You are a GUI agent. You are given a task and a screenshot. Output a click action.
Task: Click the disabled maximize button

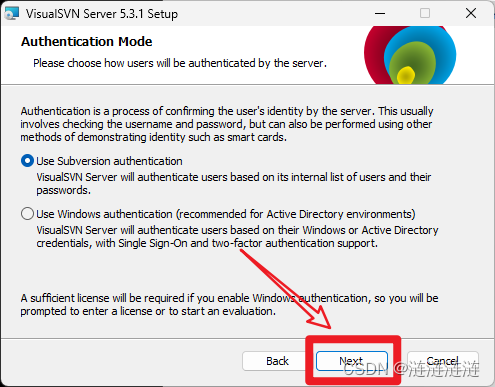(x=425, y=13)
